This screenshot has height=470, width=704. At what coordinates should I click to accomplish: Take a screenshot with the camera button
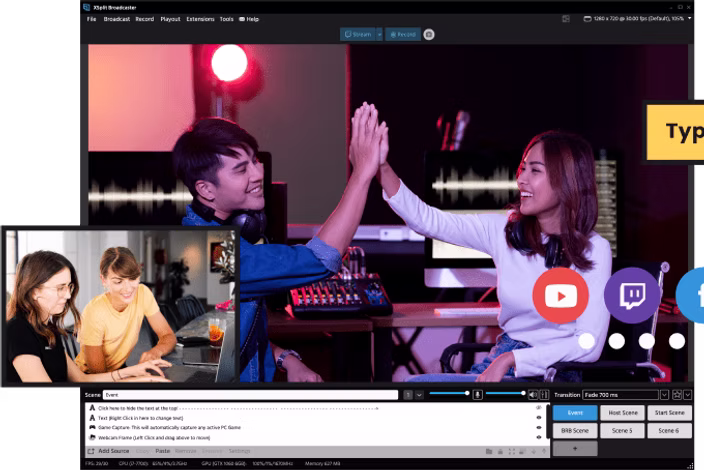pos(429,35)
